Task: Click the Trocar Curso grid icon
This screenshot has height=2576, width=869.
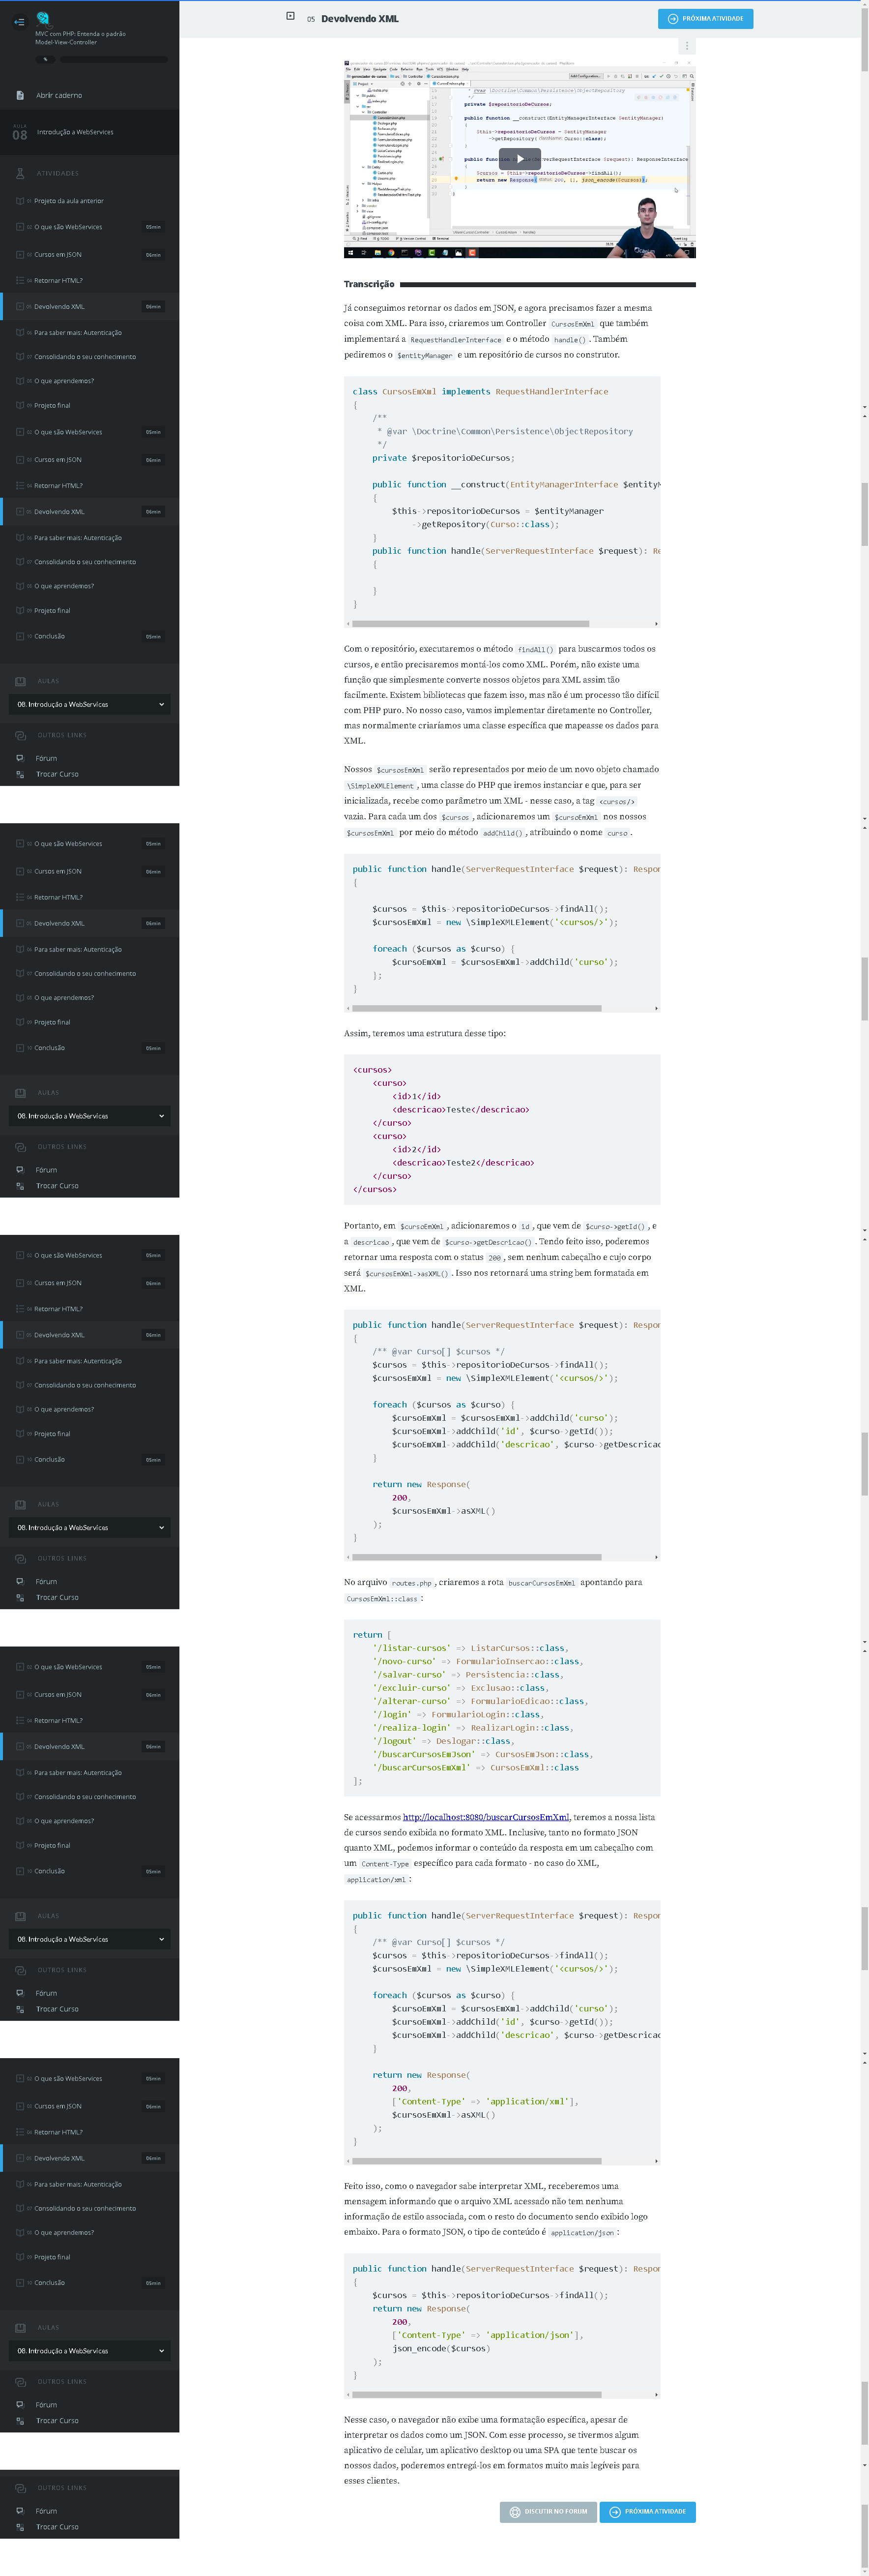Action: point(20,774)
